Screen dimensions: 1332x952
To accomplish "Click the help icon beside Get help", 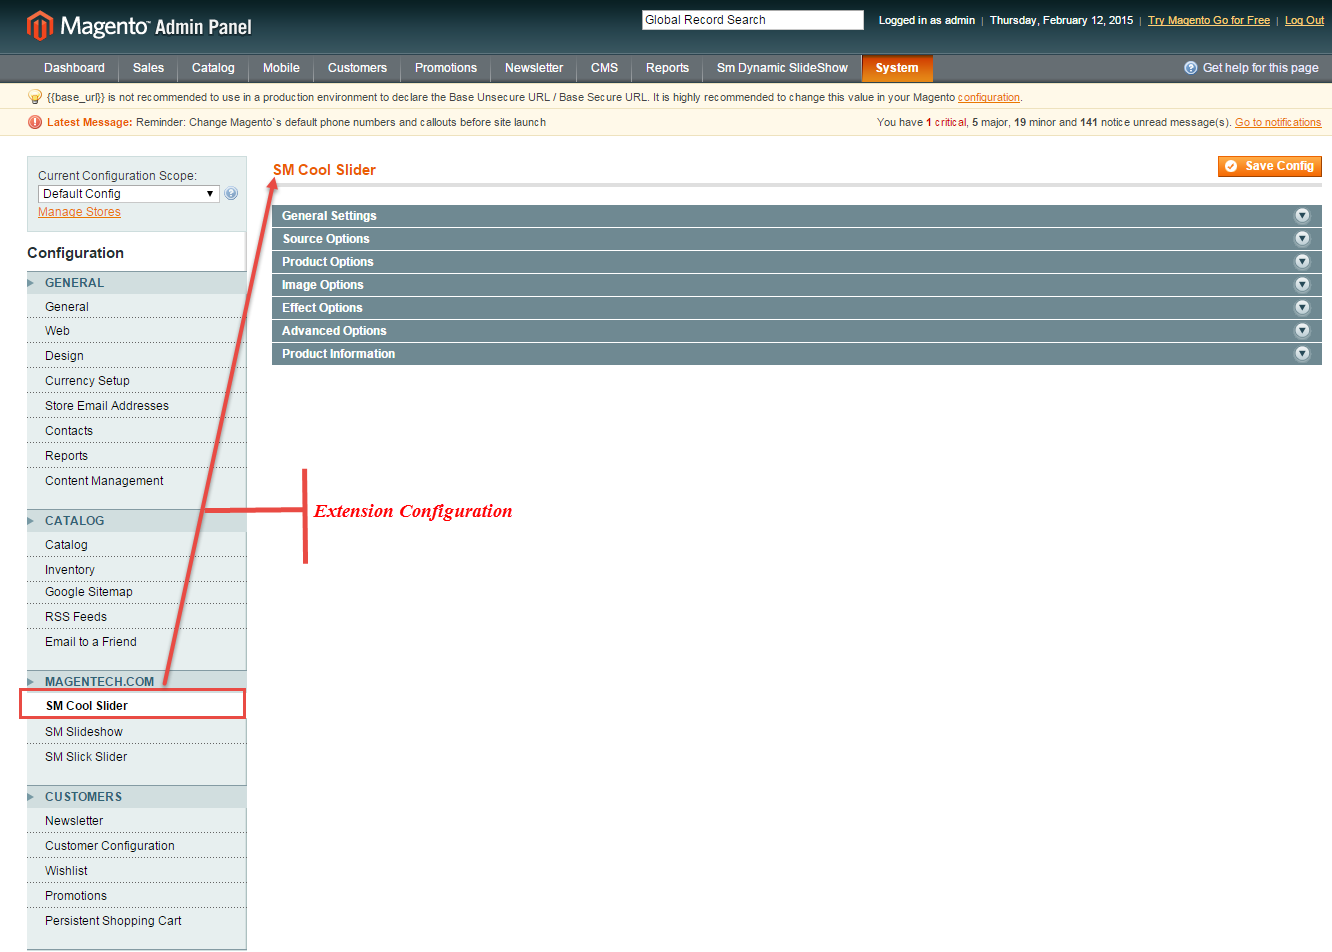I will [1190, 68].
